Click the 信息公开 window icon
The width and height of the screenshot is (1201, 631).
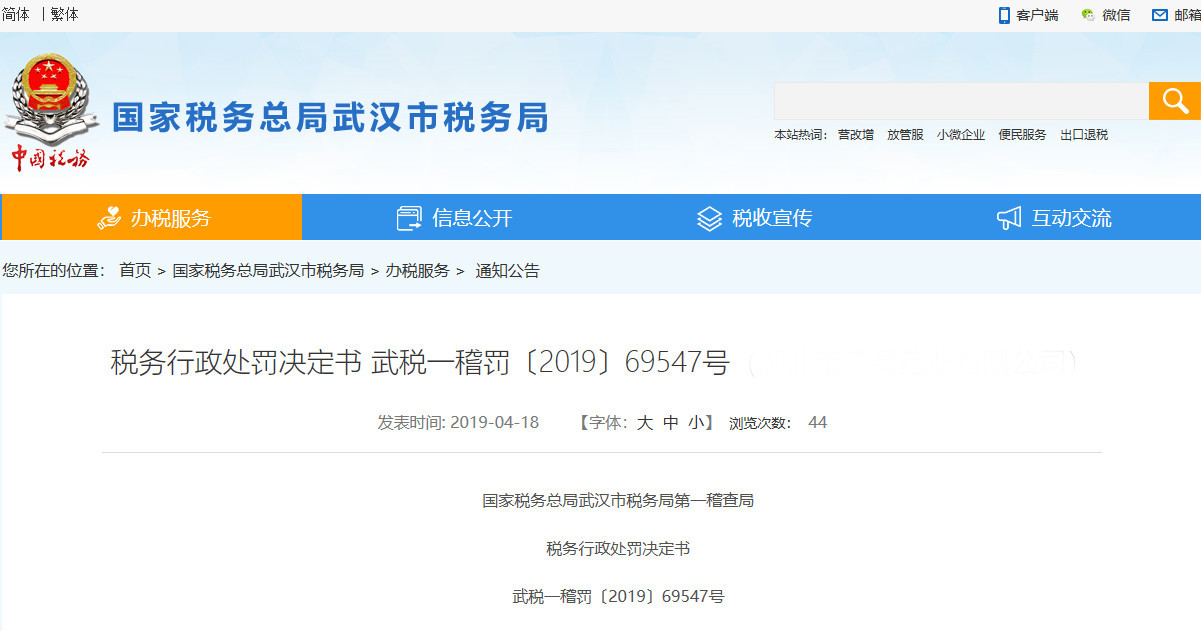[409, 218]
